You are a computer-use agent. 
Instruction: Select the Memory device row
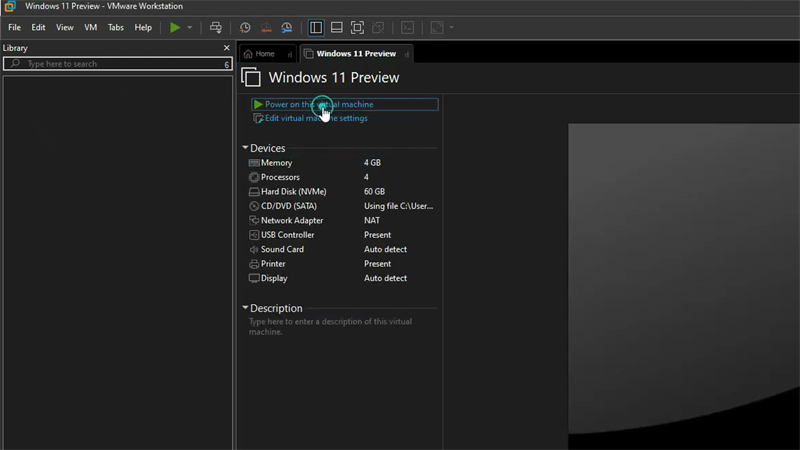coord(341,163)
